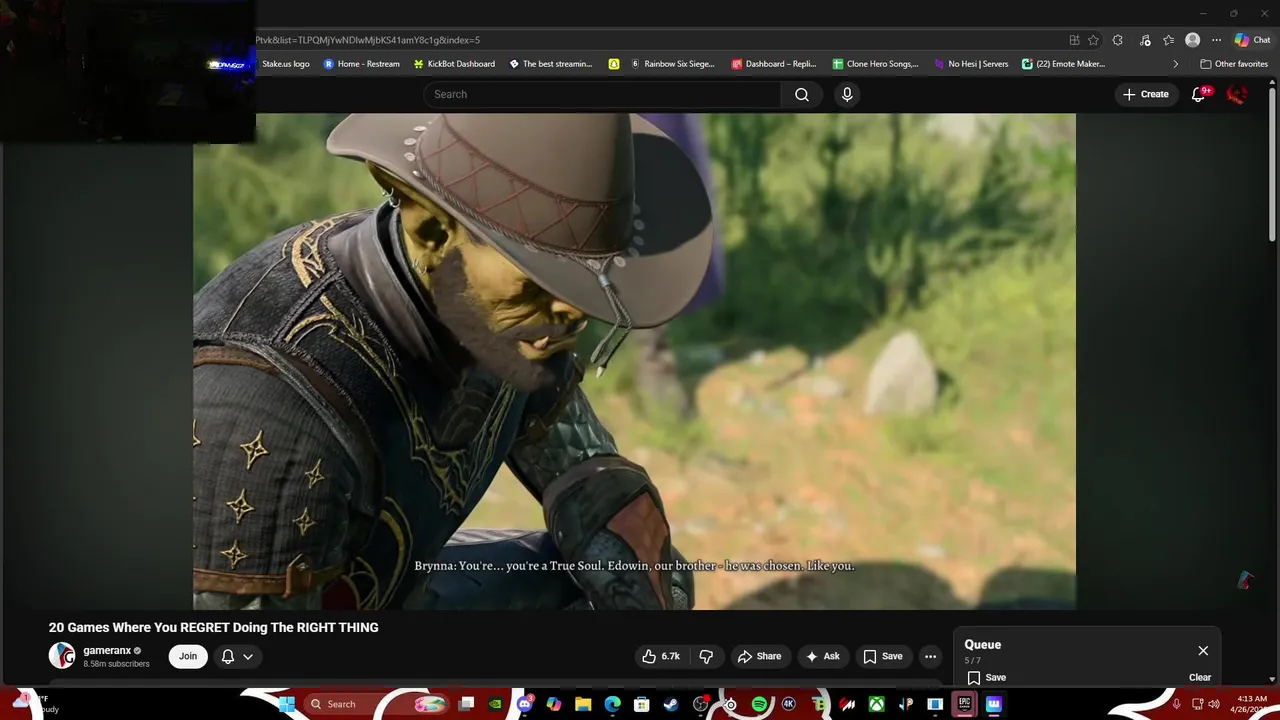Open YouTube notifications bell
1280x720 pixels.
[x=1198, y=94]
